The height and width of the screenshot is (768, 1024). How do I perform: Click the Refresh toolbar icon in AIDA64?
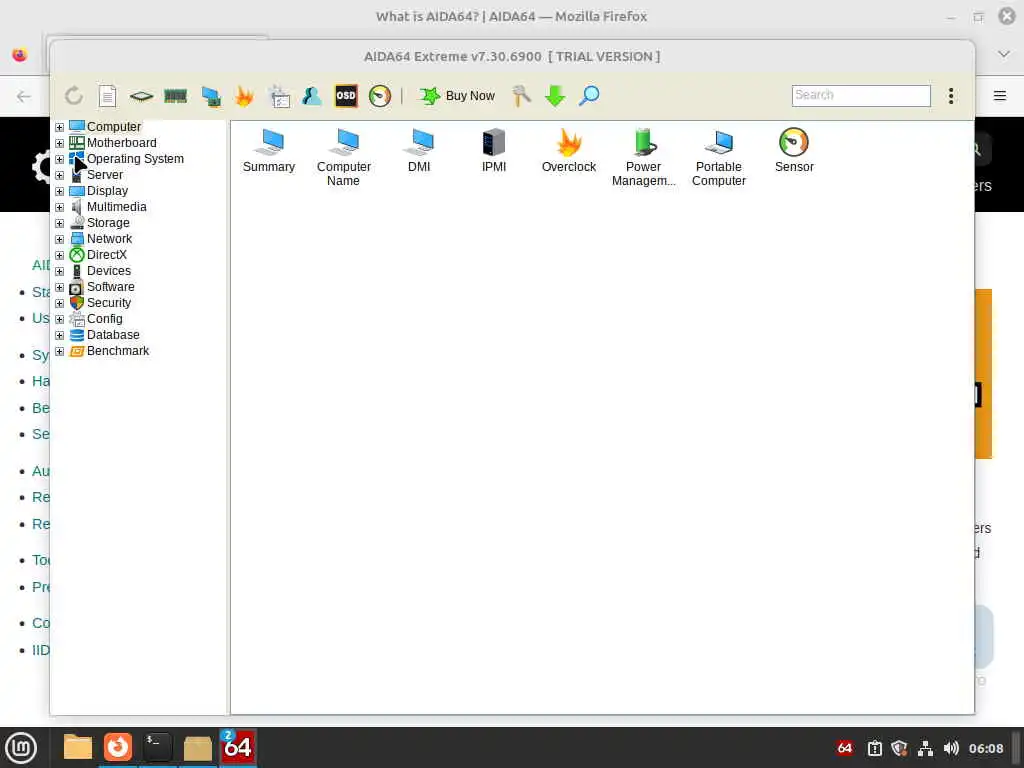click(74, 96)
